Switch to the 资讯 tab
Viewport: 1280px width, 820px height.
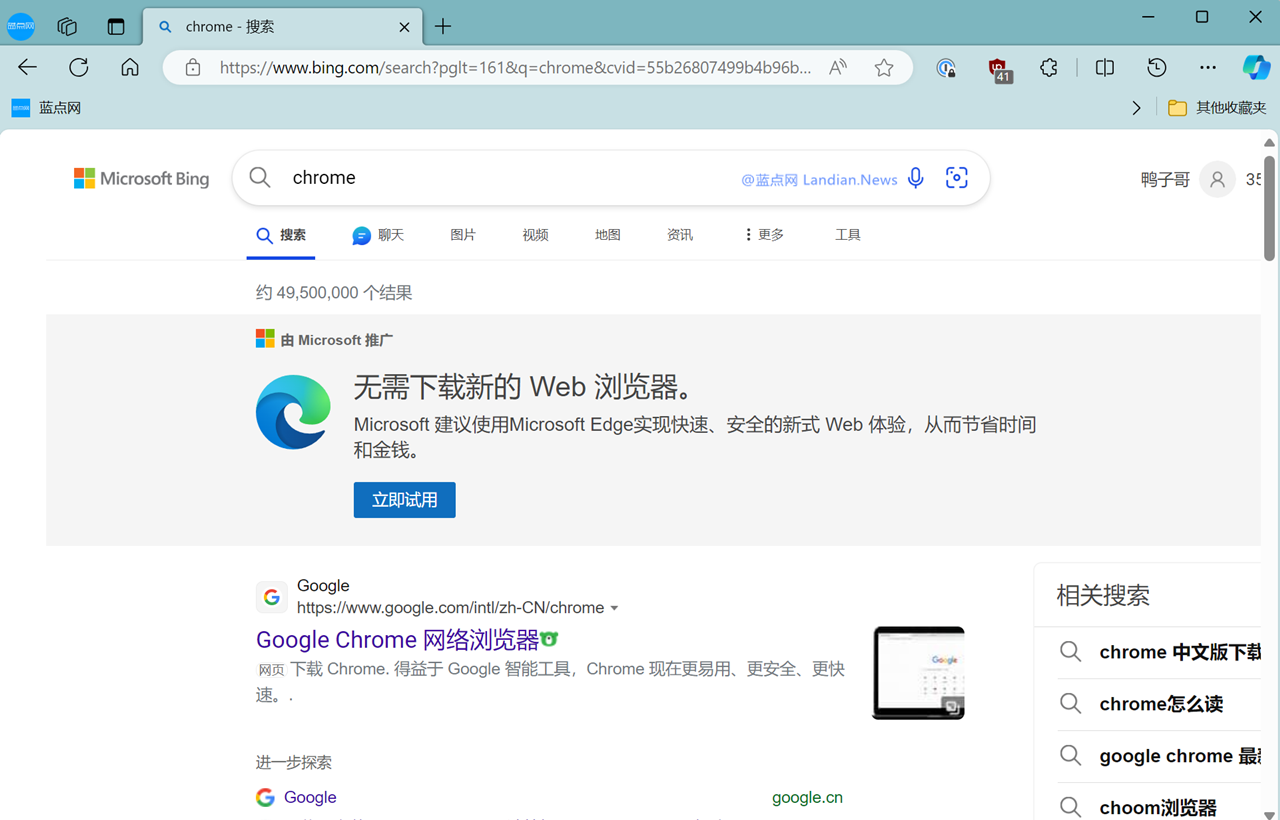(x=680, y=235)
